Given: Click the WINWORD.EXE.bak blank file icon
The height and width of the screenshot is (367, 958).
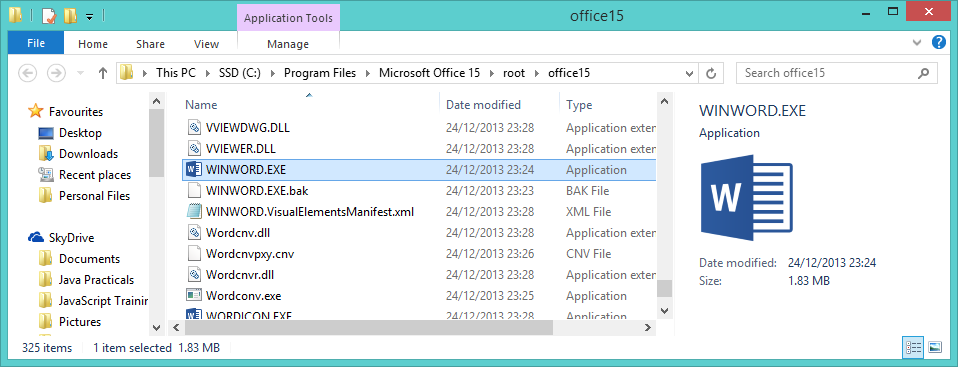Looking at the screenshot, I should [x=194, y=191].
